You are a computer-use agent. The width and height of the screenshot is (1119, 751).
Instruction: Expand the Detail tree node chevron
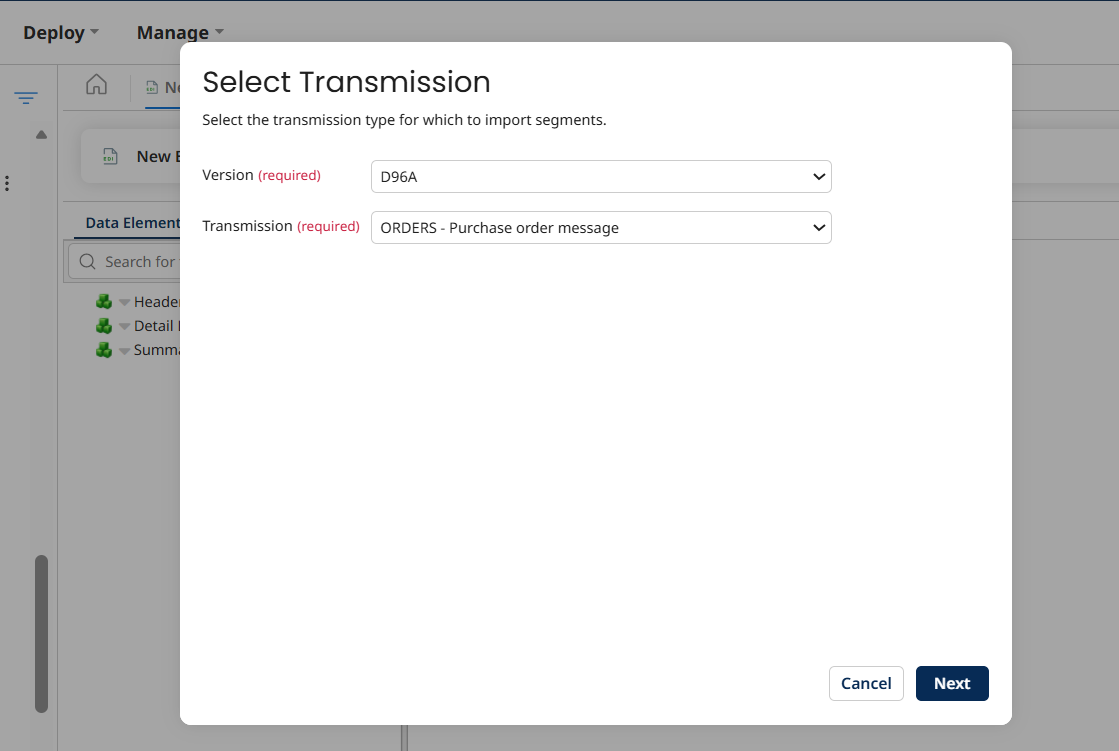click(x=123, y=325)
